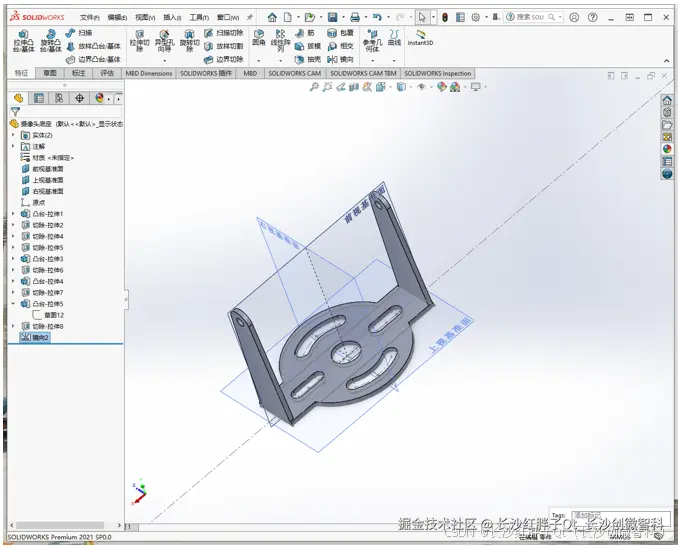Open PropertyManager tab in left panel

point(39,98)
